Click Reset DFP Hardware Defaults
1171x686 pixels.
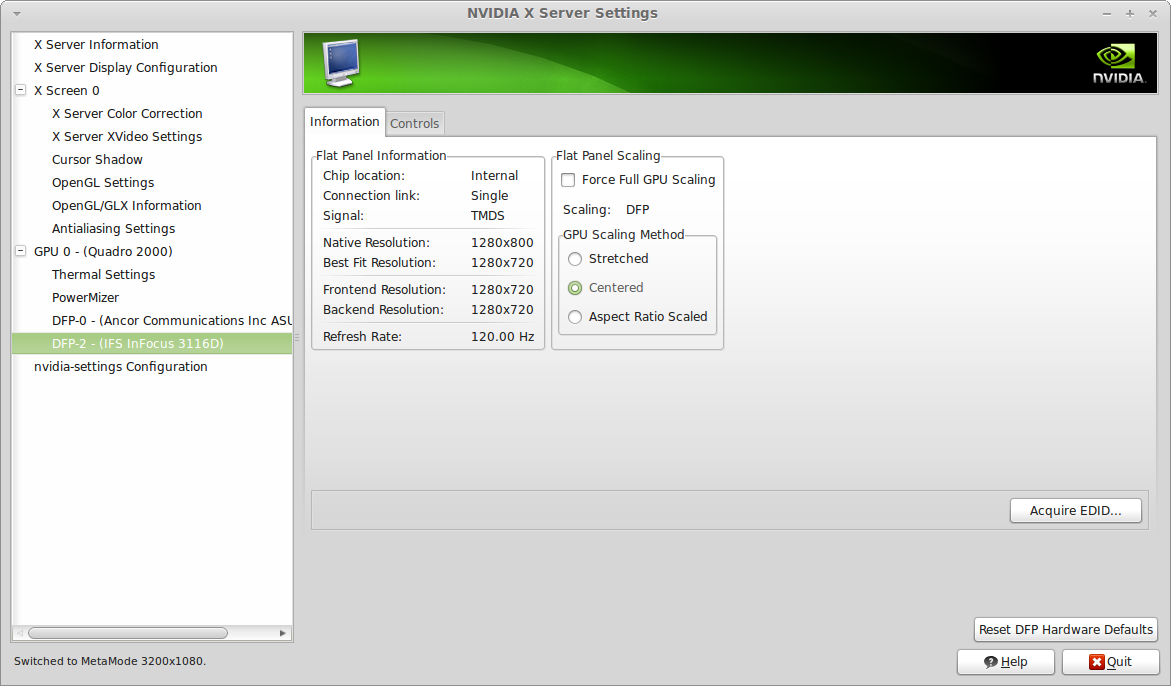(x=1066, y=629)
